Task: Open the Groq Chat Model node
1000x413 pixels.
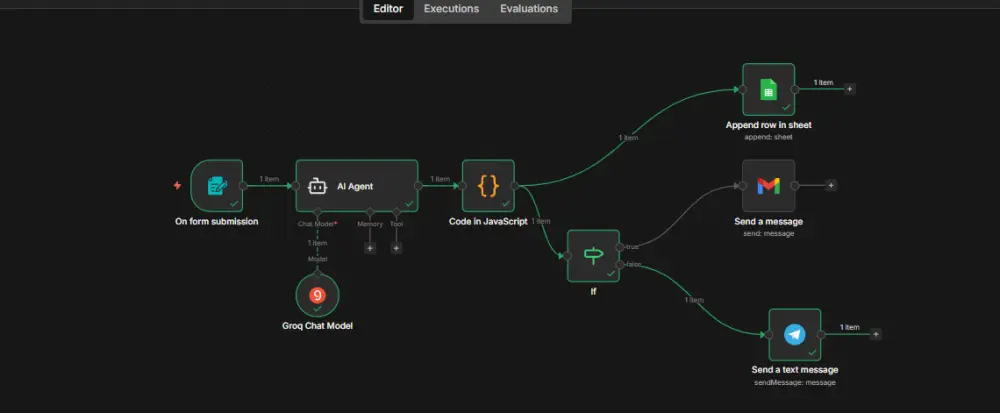Action: click(x=318, y=295)
